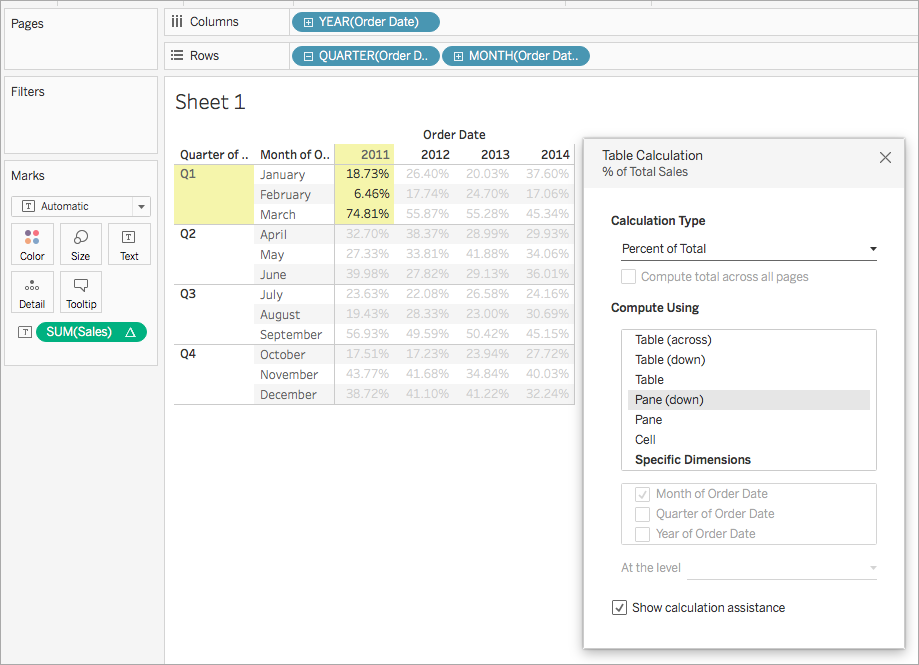Select Specific Dimensions compute option
The width and height of the screenshot is (919, 665).
pos(748,459)
